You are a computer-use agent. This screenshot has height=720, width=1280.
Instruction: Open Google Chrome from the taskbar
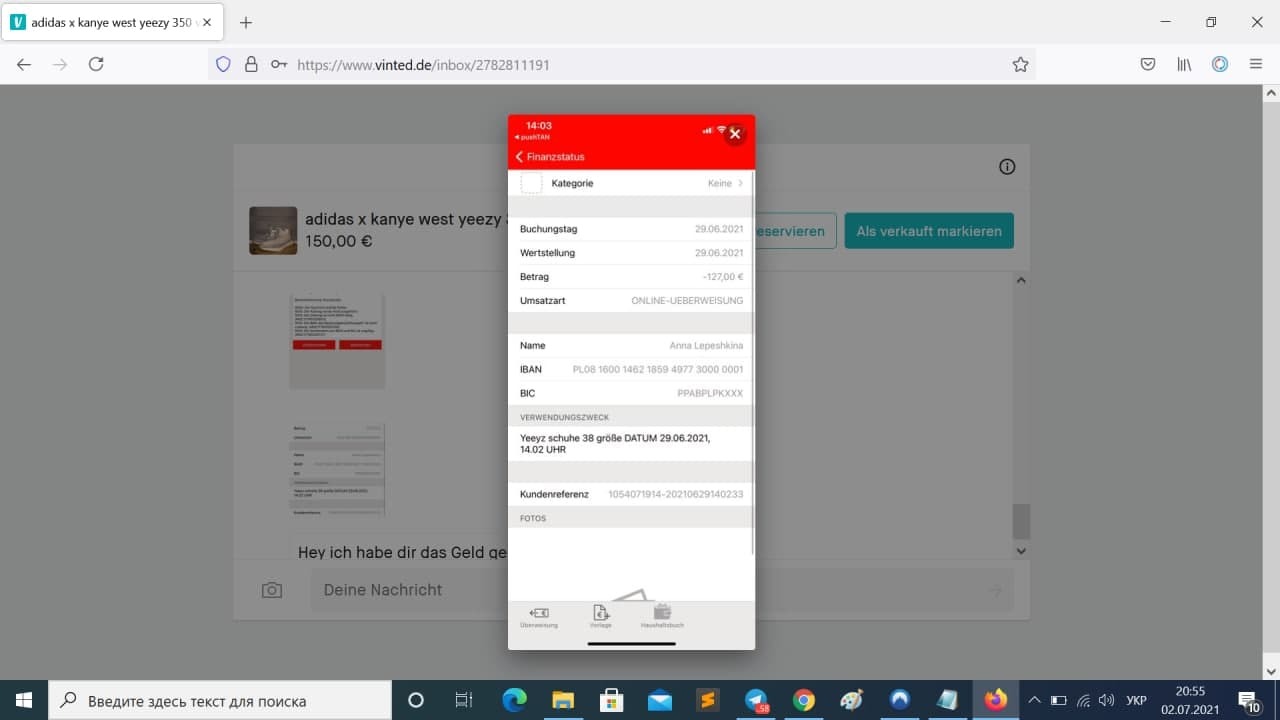(804, 700)
